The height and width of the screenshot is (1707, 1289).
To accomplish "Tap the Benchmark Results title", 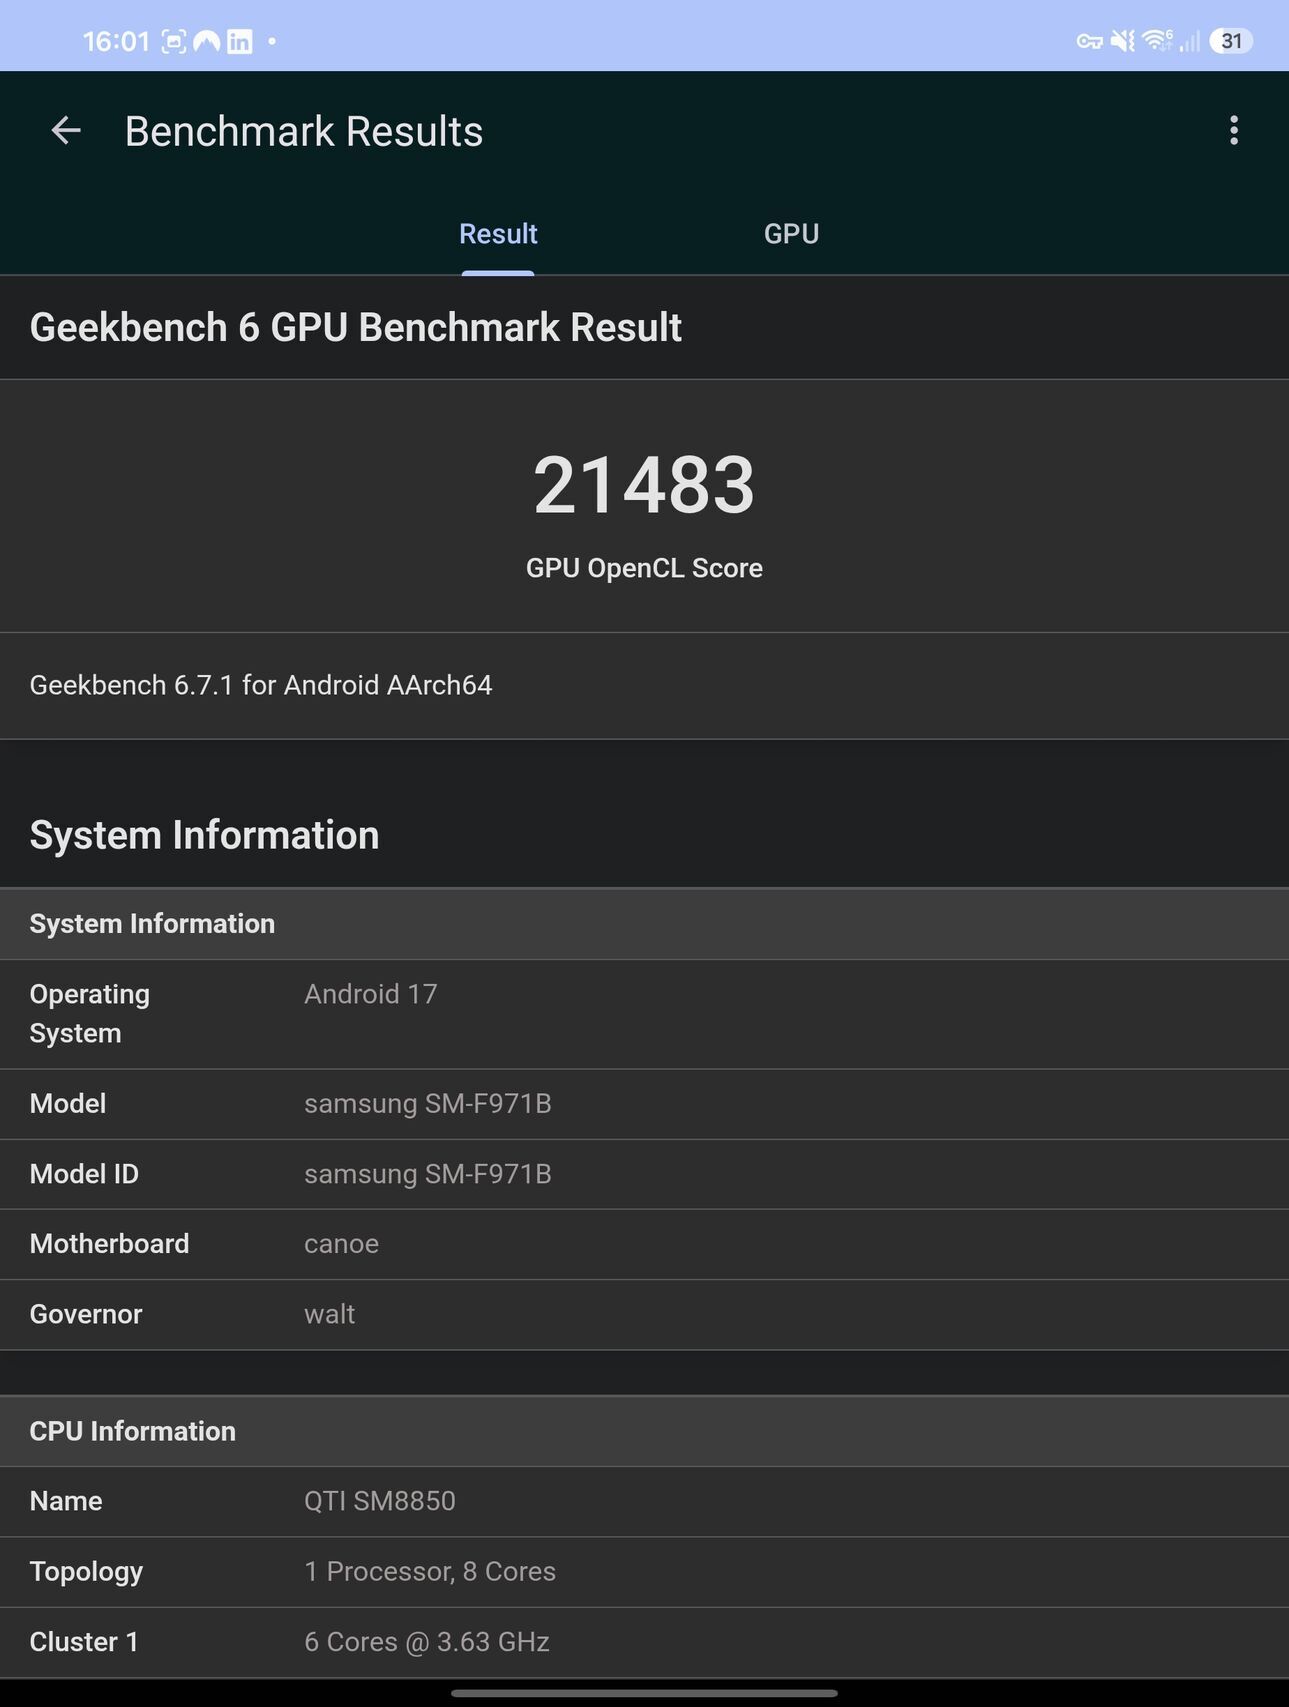I will click(x=304, y=131).
